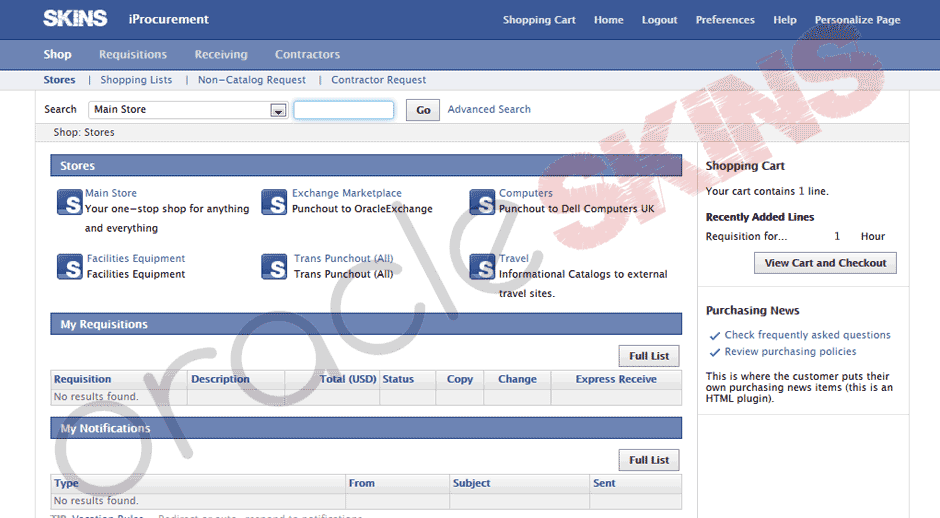Viewport: 940px width, 518px height.
Task: Show Full List of My Requisitions
Action: 649,356
